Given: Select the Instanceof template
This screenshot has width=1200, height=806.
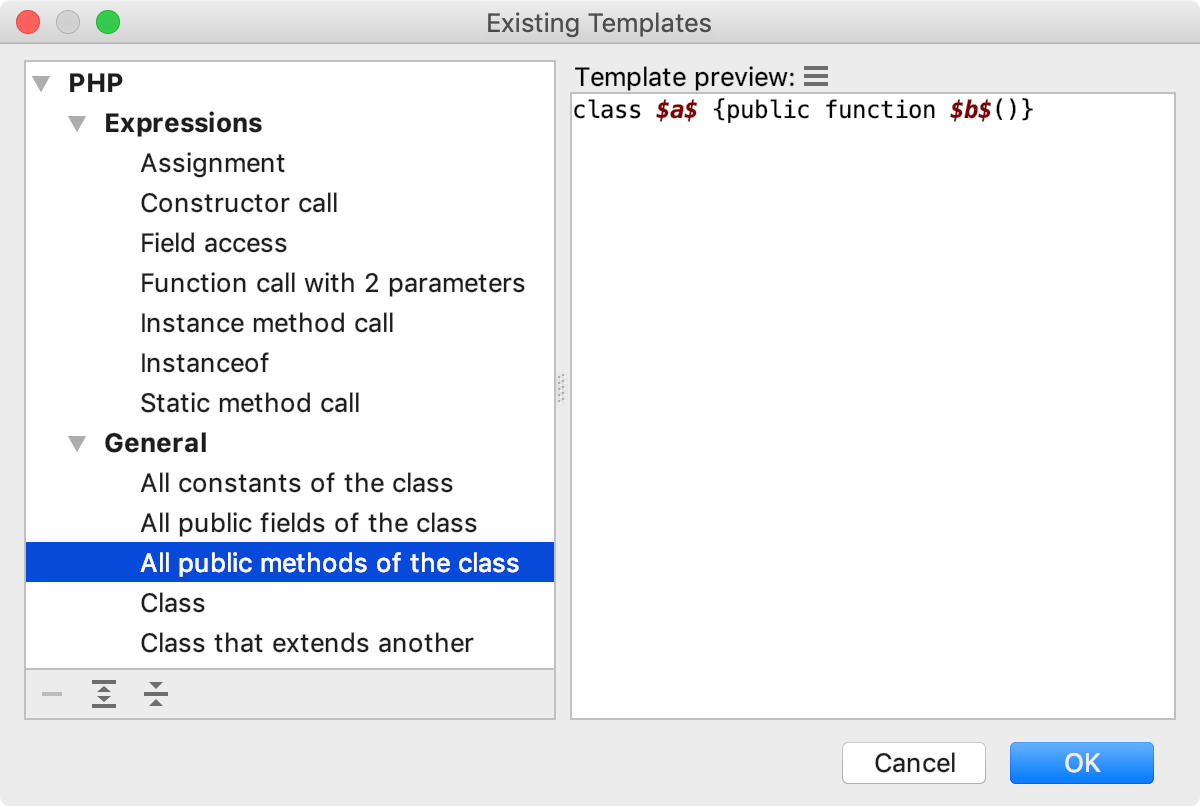Looking at the screenshot, I should pyautogui.click(x=204, y=363).
